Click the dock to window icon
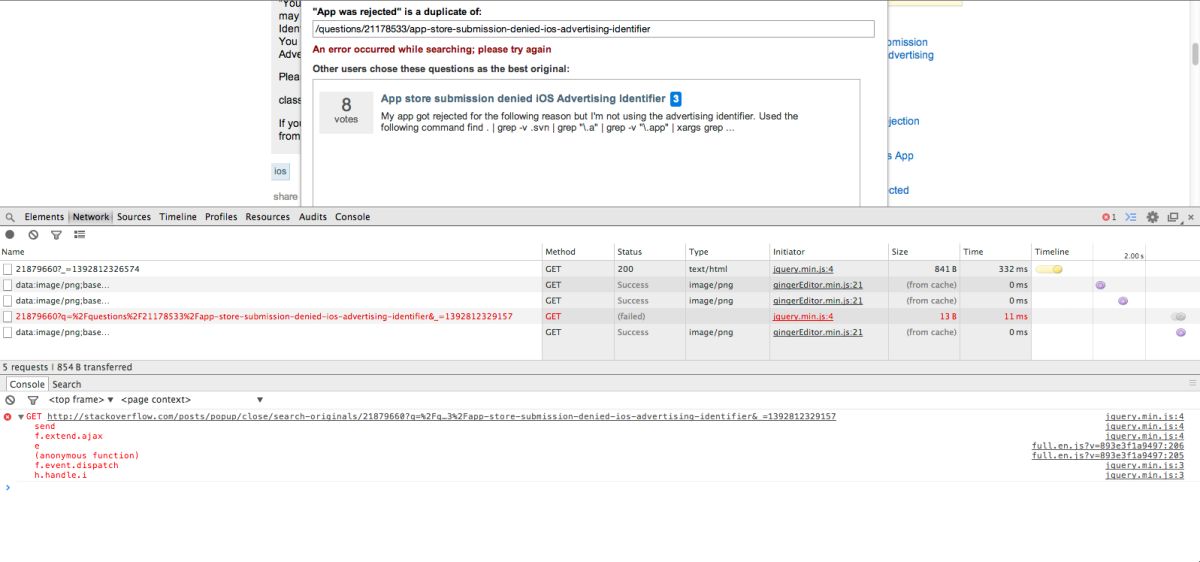1200x562 pixels. (x=1173, y=217)
